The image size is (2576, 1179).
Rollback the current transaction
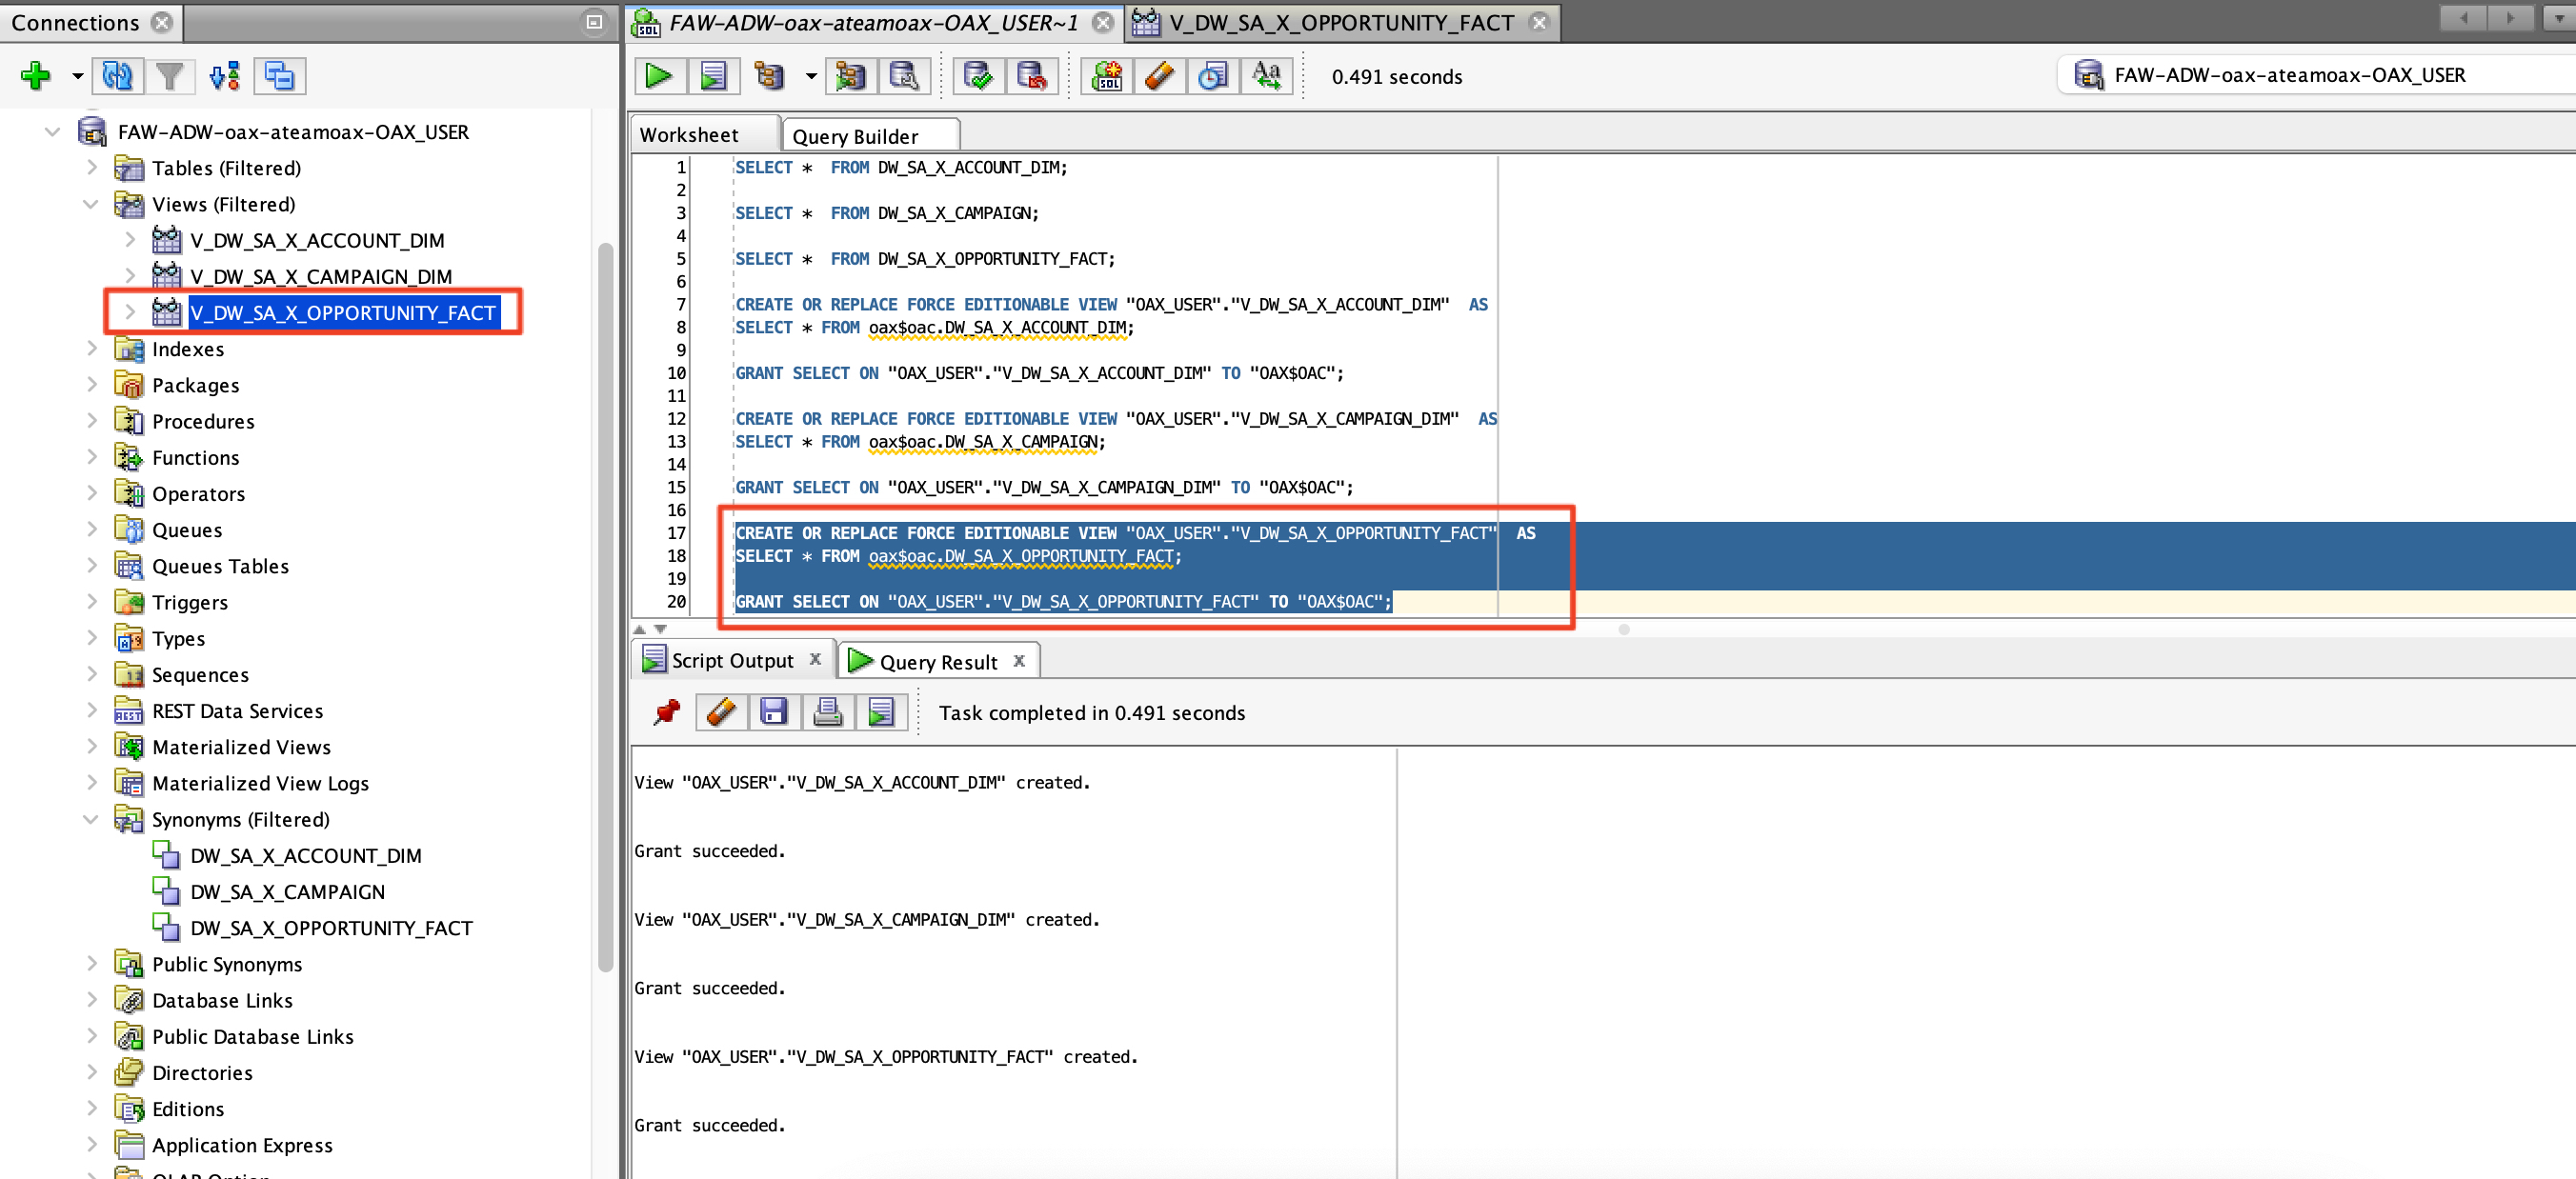coord(1033,75)
